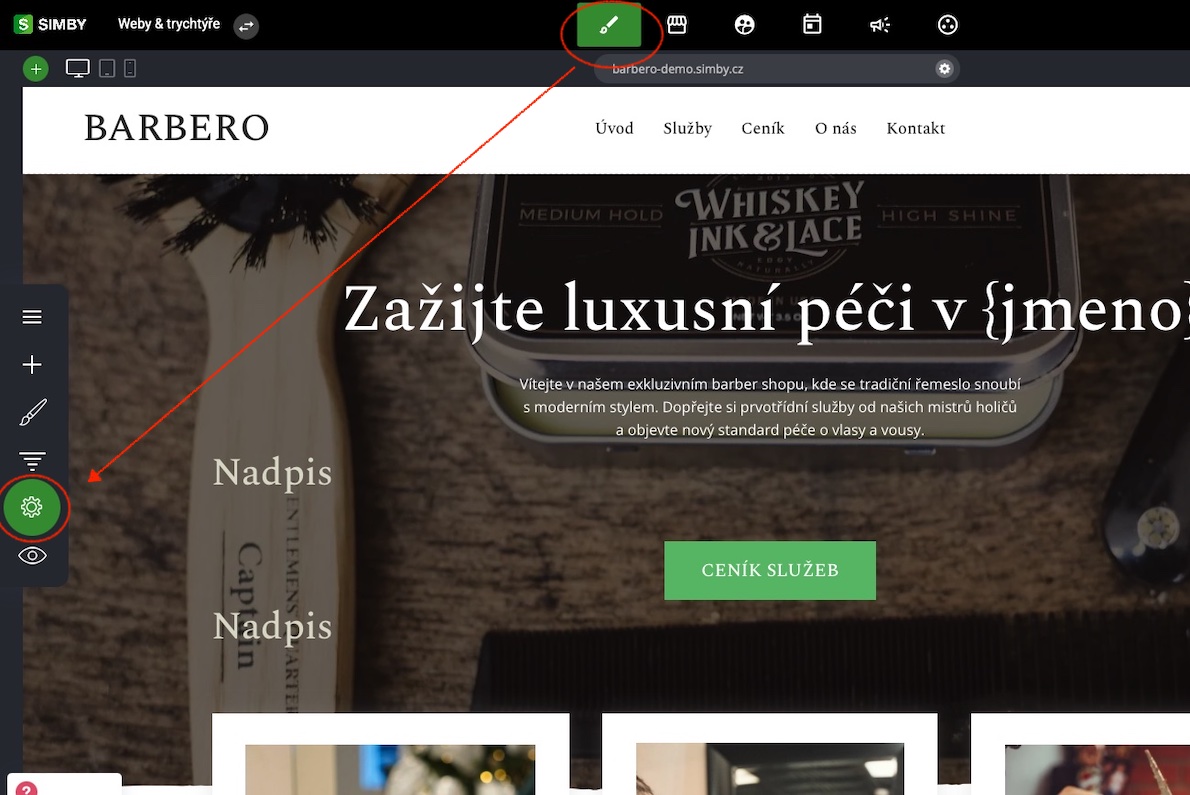1190x795 pixels.
Task: Toggle the eye preview icon in sidebar
Action: (x=32, y=556)
